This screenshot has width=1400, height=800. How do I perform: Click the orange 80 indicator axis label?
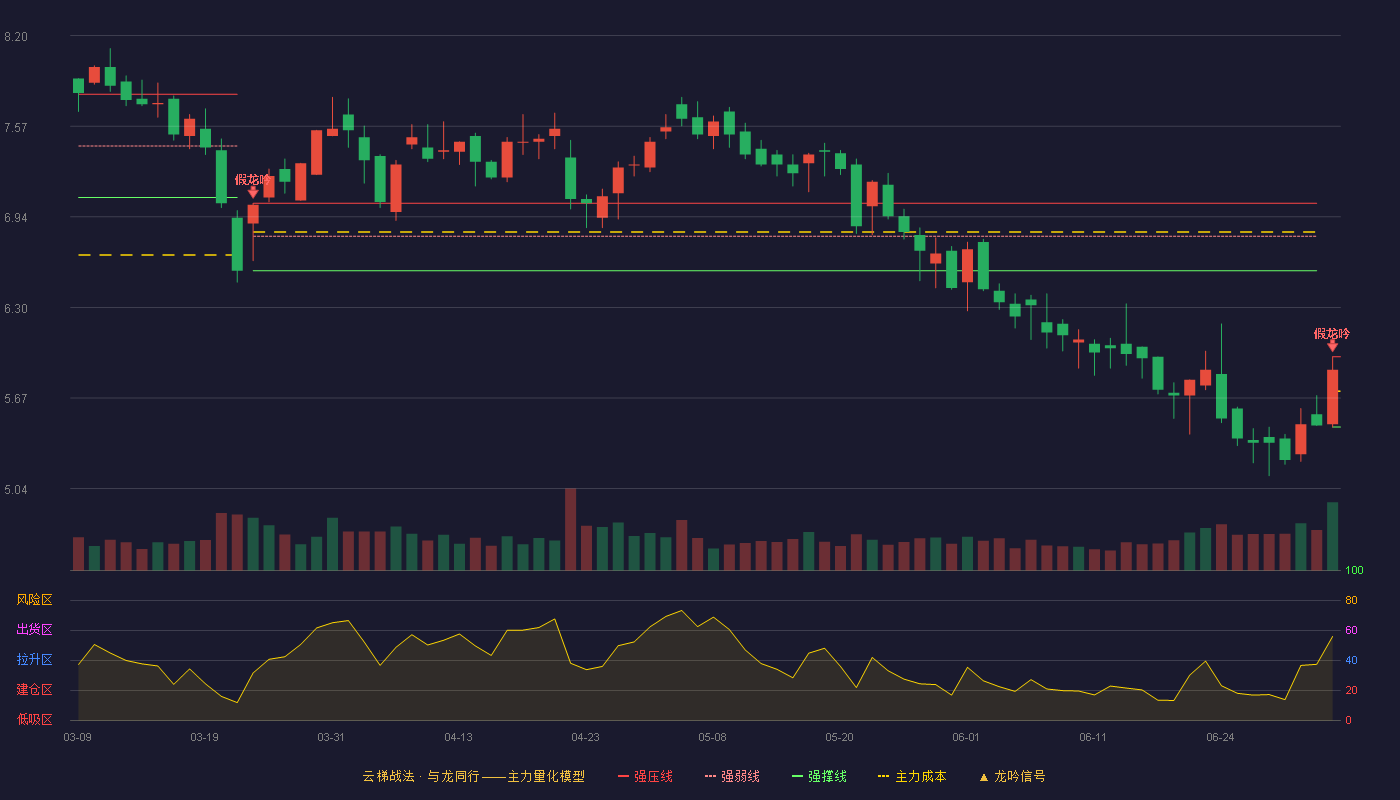[1351, 600]
